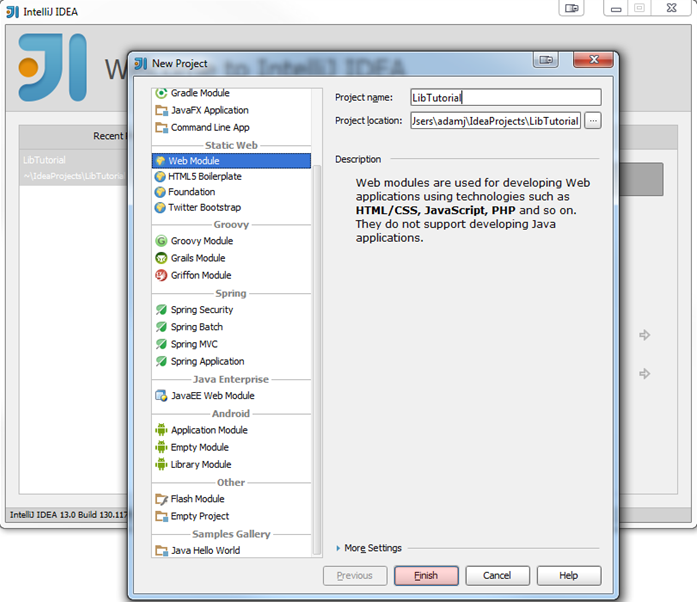Image resolution: width=698 pixels, height=602 pixels.
Task: Click the Spring MVC leaf icon
Action: (161, 344)
